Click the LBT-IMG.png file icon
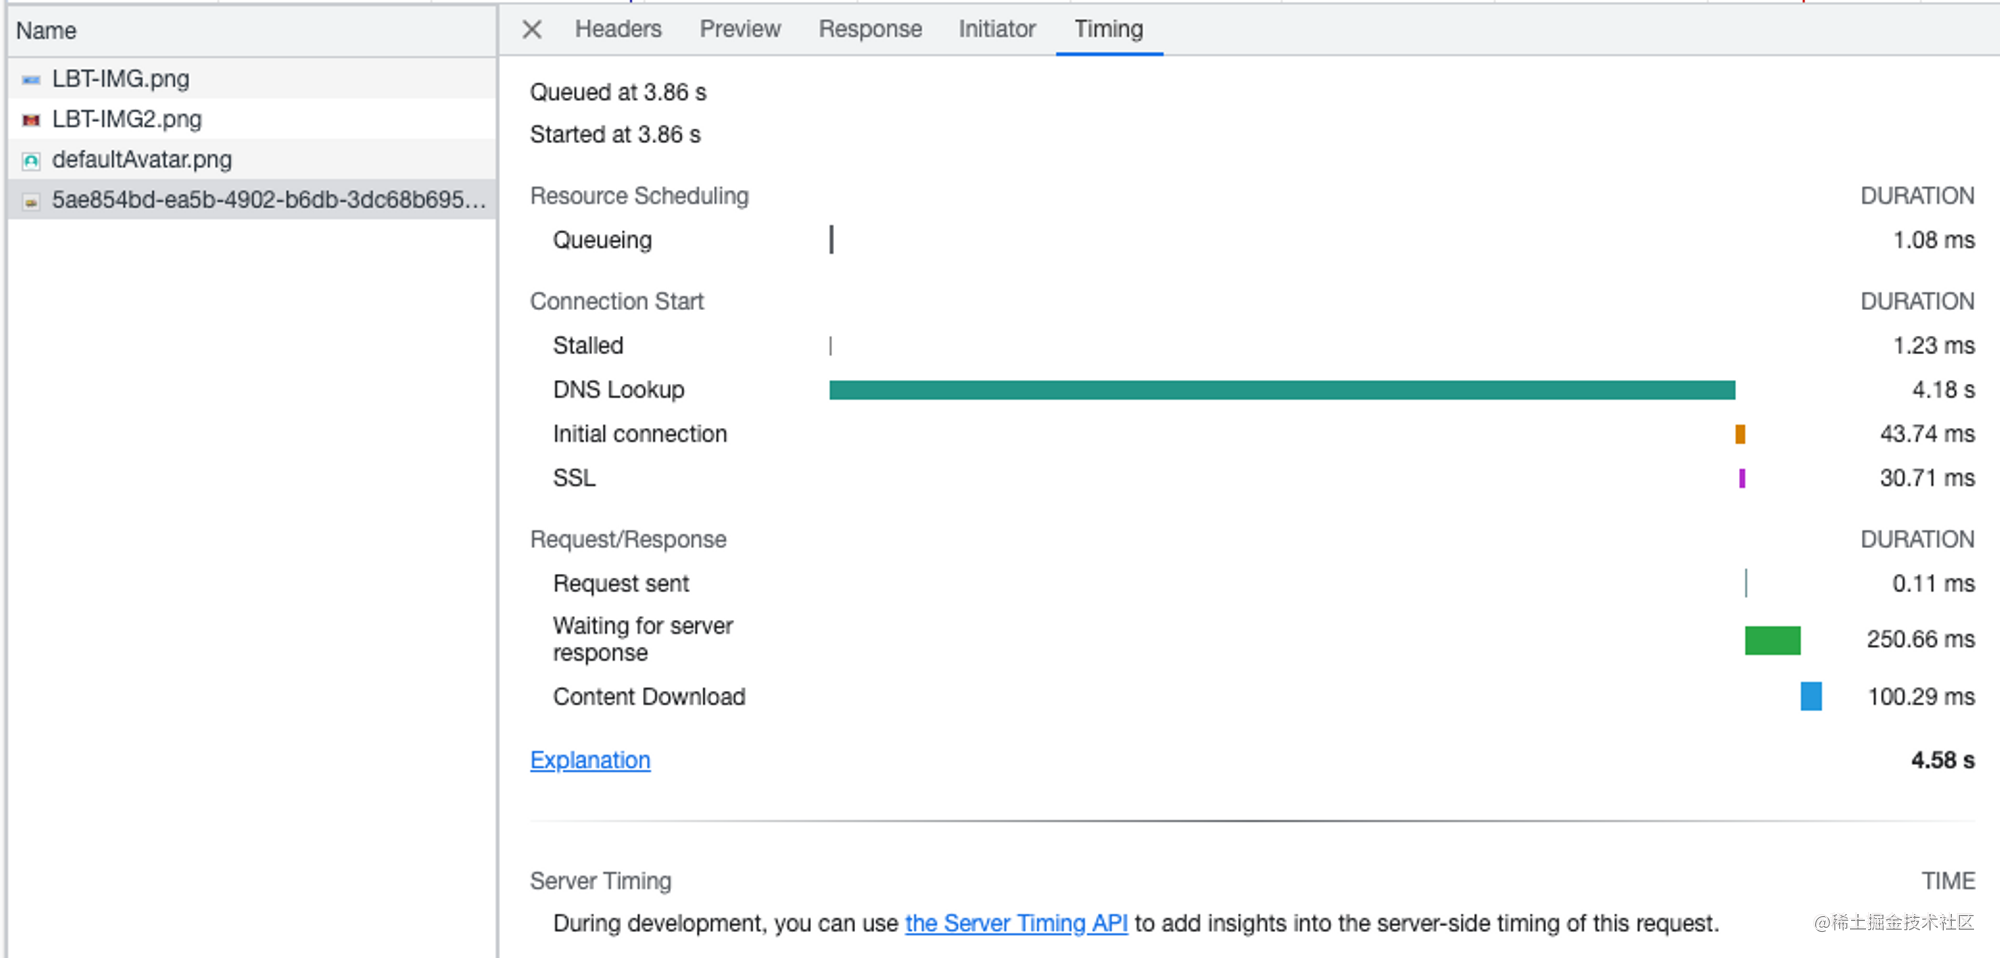The image size is (2000, 958). tap(31, 79)
